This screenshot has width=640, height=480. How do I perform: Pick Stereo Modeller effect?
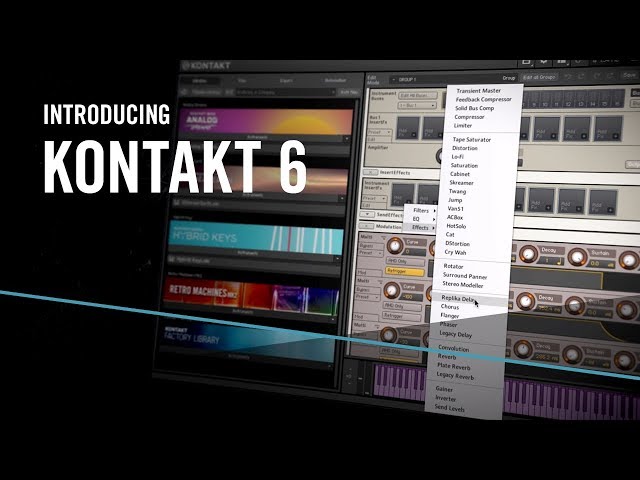[463, 284]
